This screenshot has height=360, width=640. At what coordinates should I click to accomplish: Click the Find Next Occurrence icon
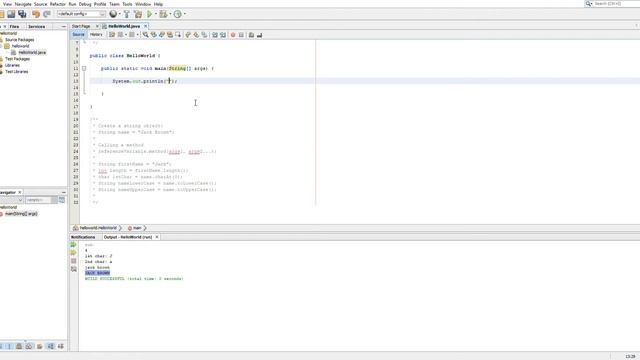click(162, 35)
